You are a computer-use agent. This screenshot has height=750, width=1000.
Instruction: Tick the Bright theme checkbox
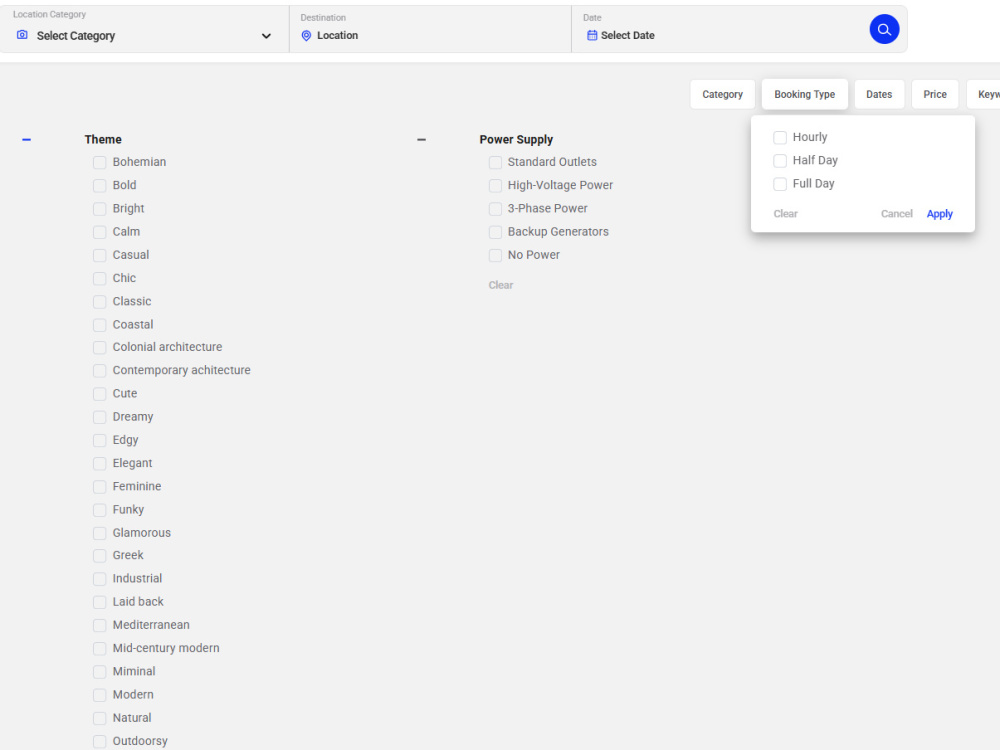(99, 209)
